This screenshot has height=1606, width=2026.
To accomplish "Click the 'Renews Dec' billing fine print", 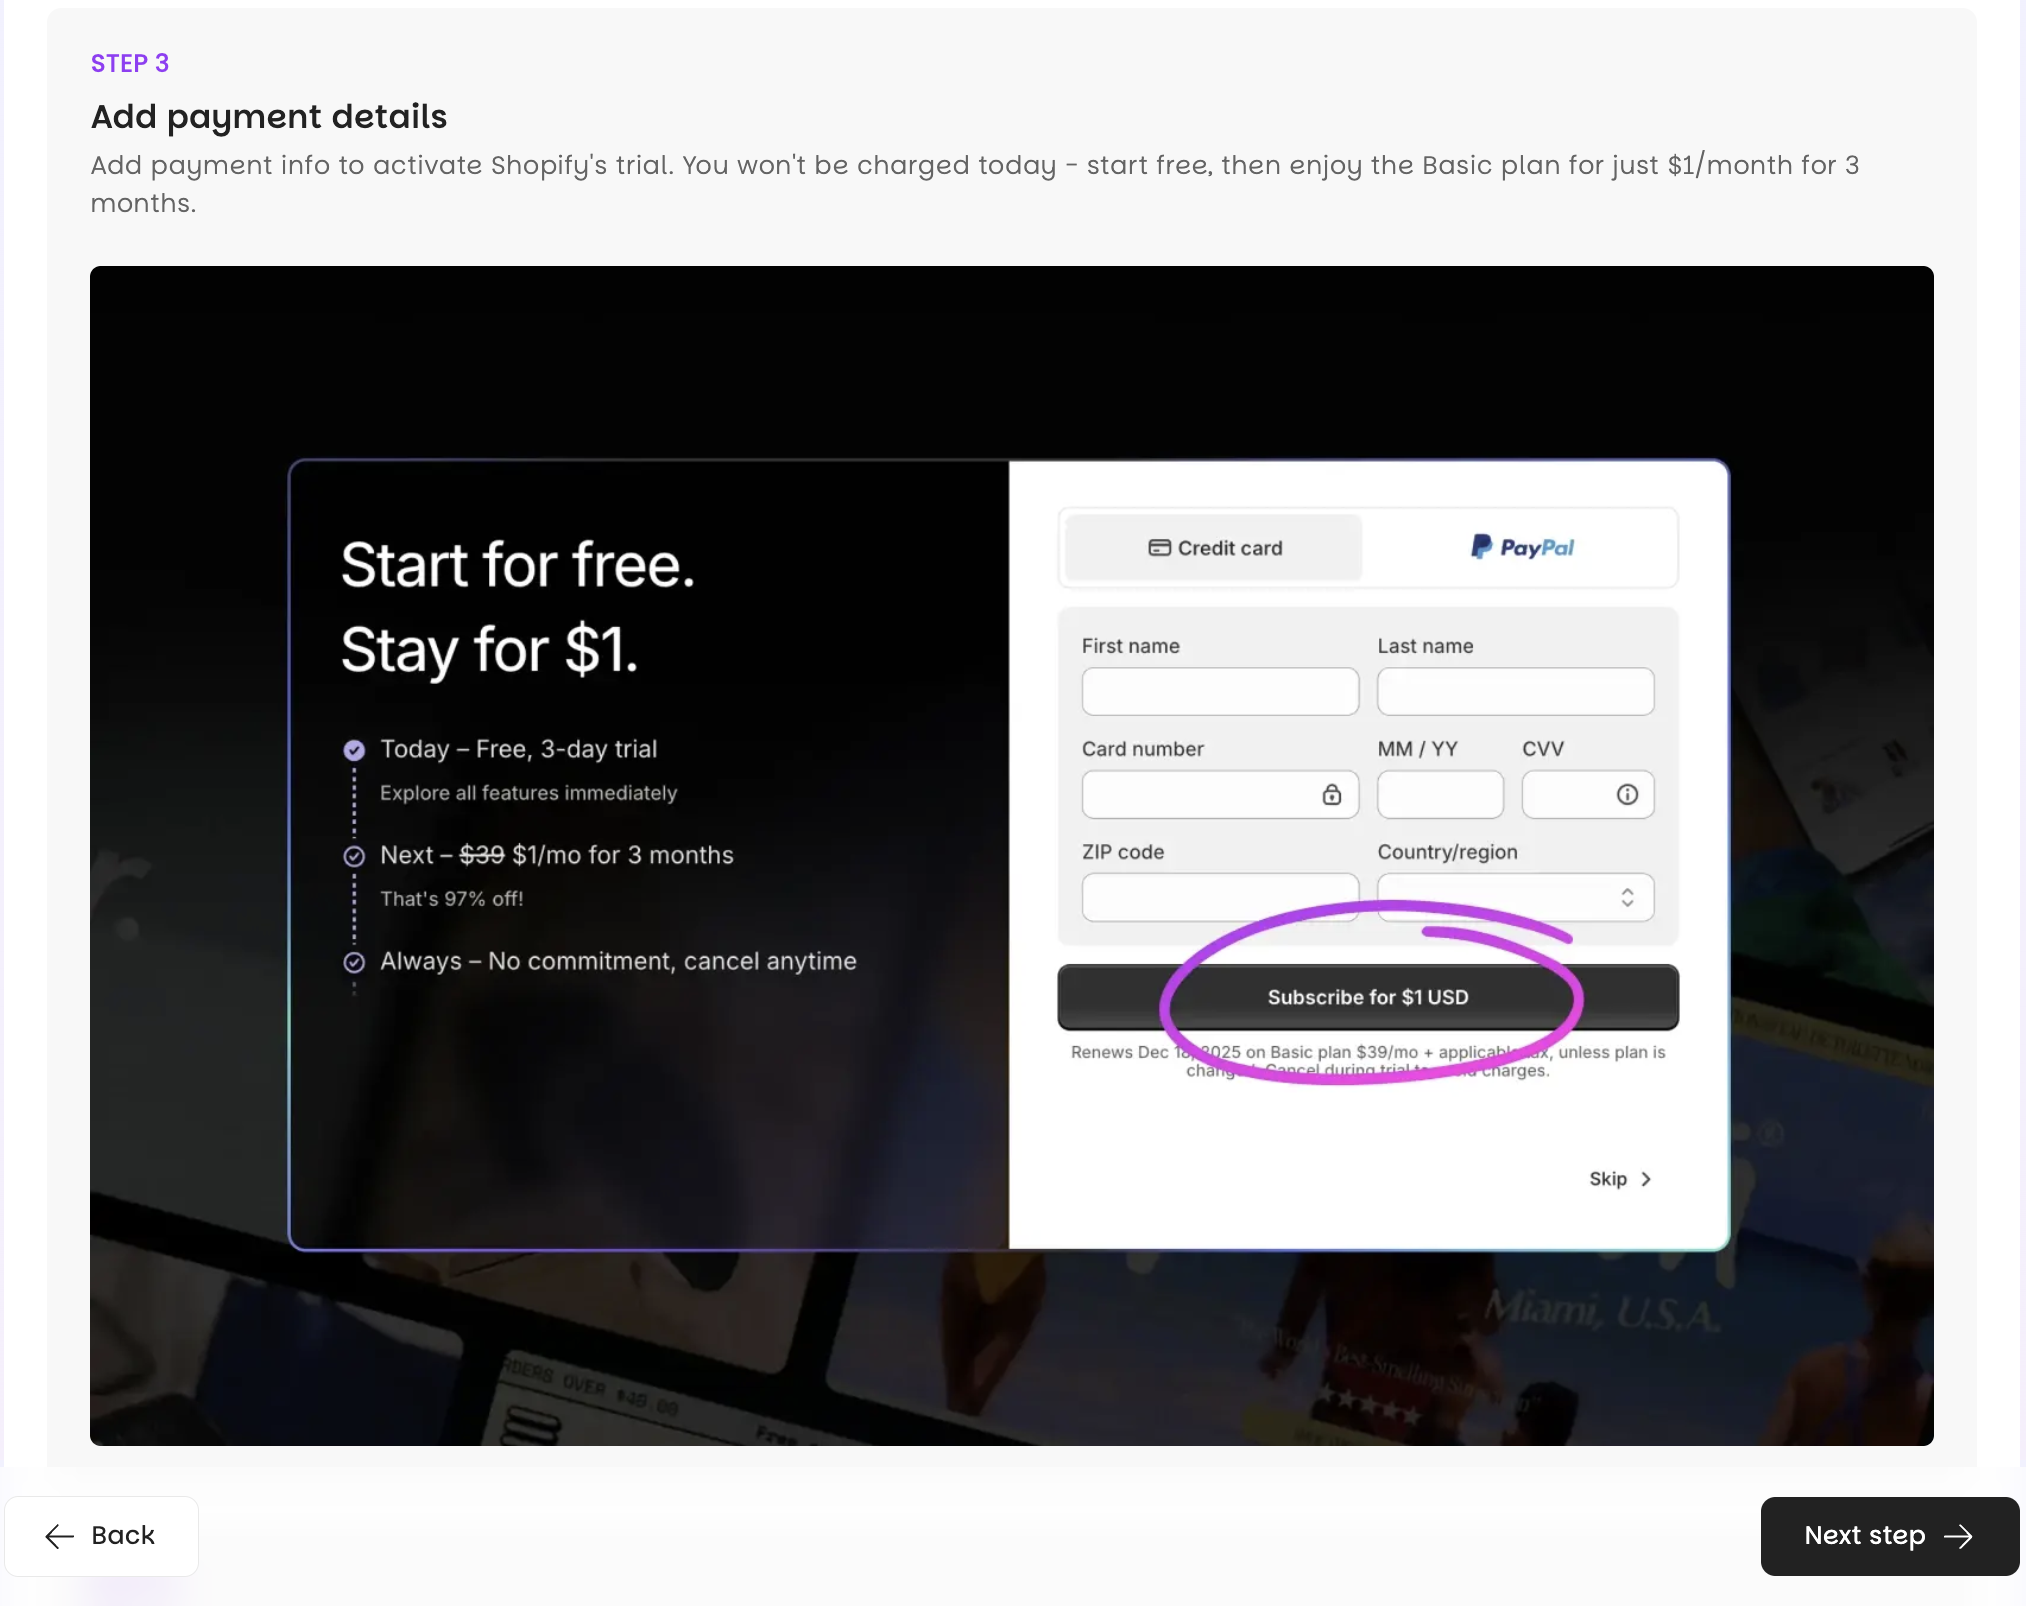I will tap(1368, 1061).
